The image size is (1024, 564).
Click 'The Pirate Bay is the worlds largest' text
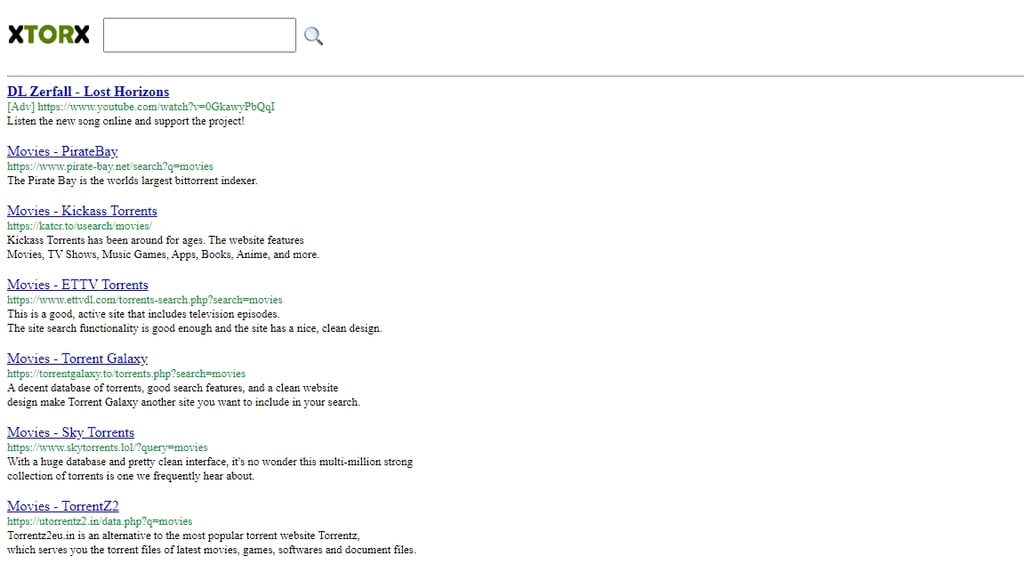(133, 180)
